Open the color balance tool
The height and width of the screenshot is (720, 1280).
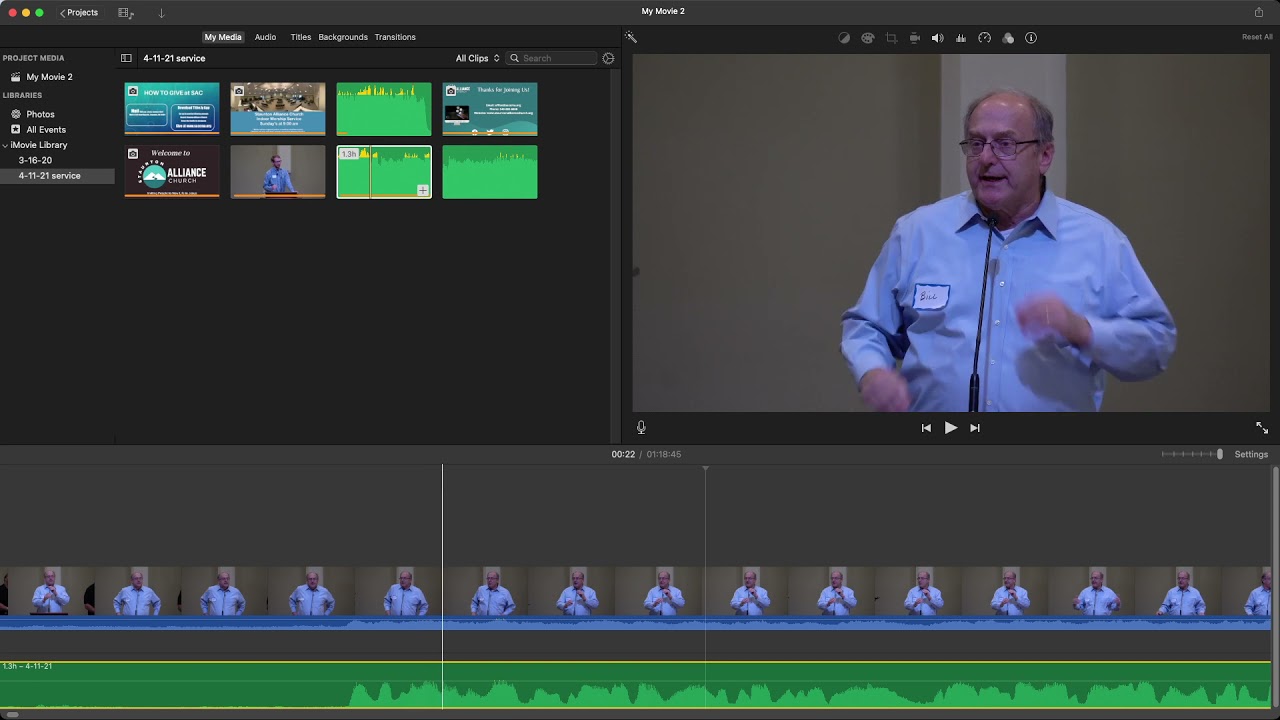pos(844,38)
